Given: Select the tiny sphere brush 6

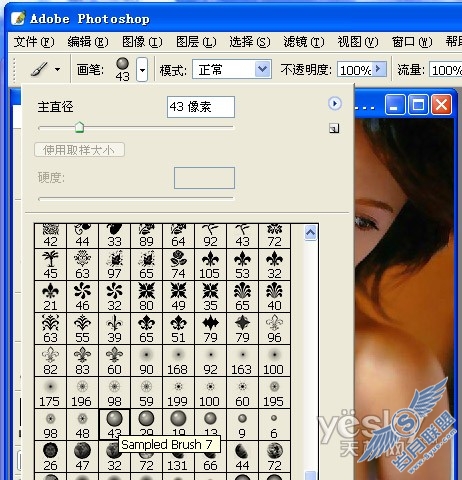Looking at the screenshot, I should click(x=274, y=425).
